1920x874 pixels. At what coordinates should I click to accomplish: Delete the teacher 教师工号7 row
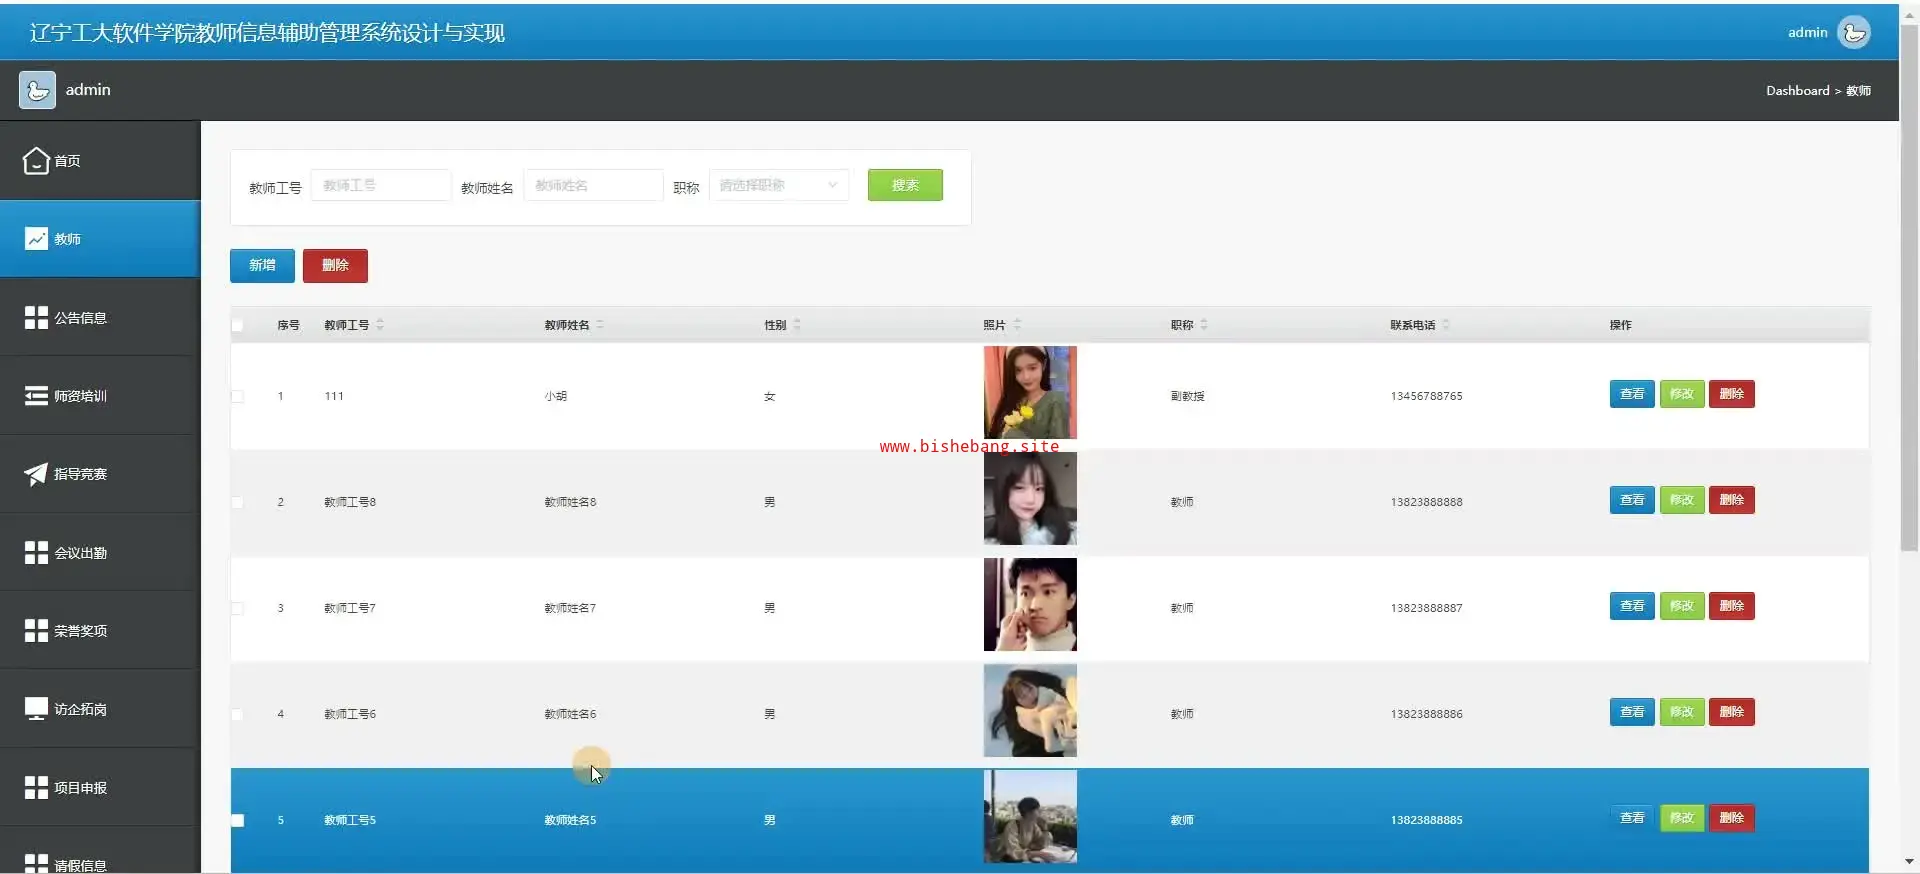coord(1732,606)
